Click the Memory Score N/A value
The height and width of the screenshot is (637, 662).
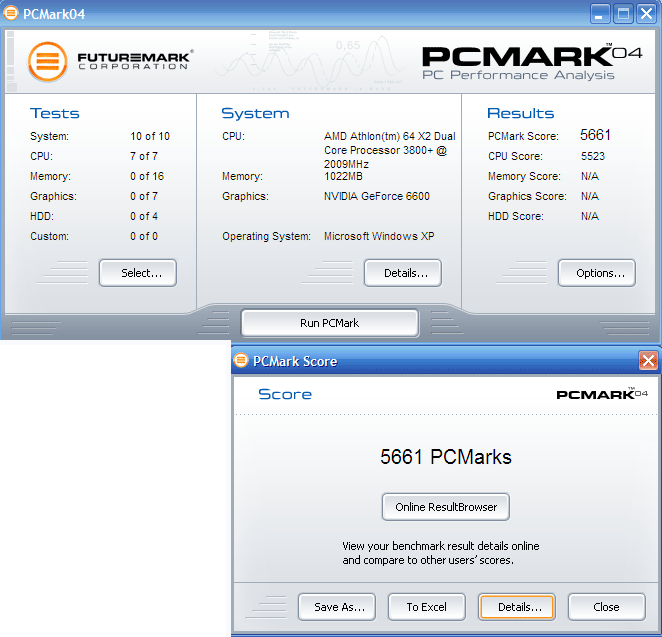click(x=590, y=176)
